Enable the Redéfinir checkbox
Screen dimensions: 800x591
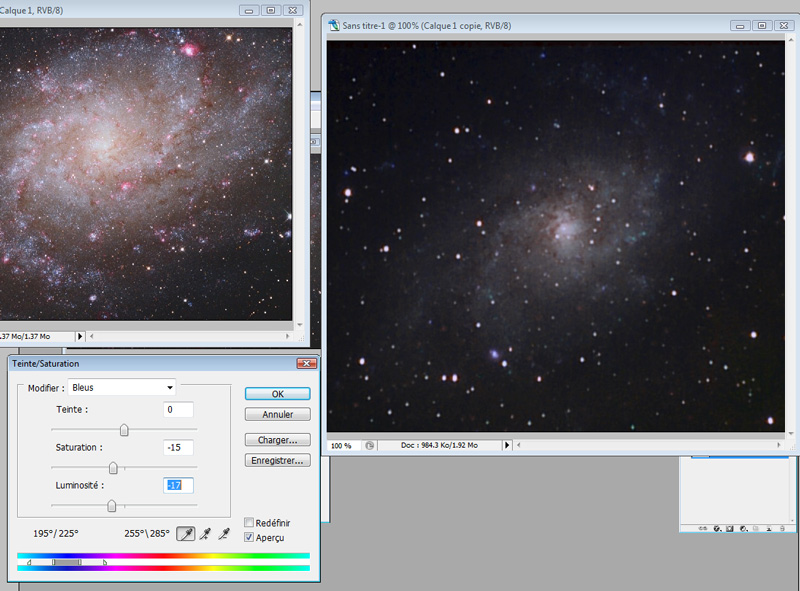coord(249,523)
